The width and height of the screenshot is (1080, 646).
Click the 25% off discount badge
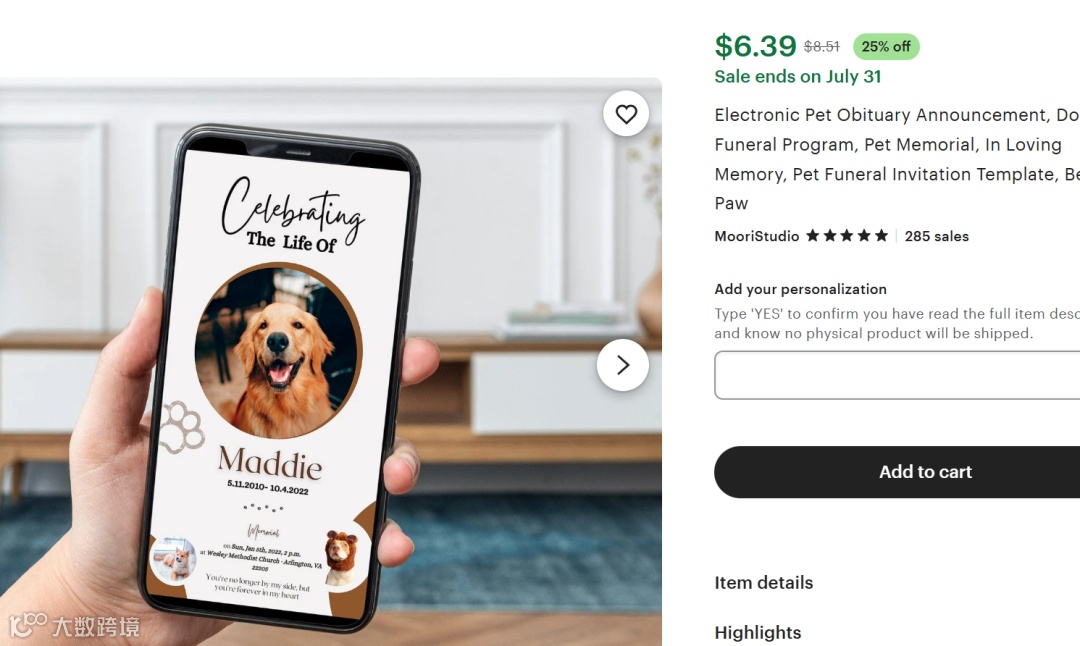pyautogui.click(x=886, y=47)
